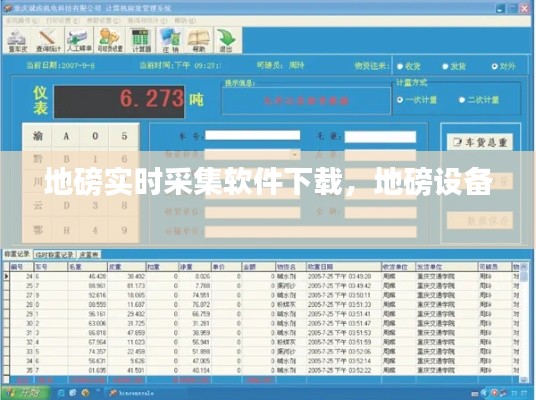The image size is (536, 400).
Task: Launch the 计算器 calculator icon
Action: click(x=141, y=41)
